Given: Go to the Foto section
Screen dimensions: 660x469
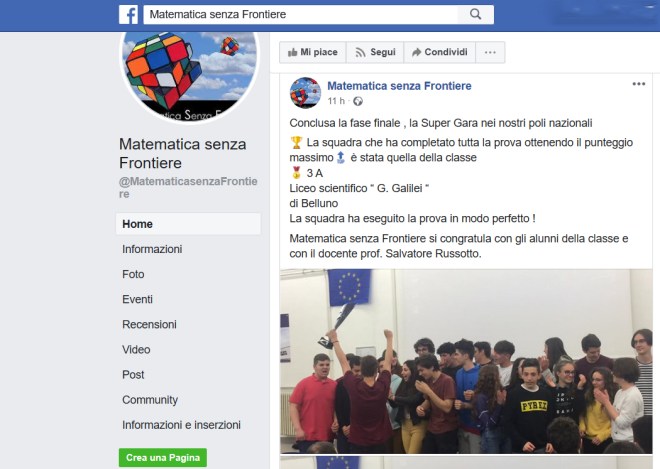Looking at the screenshot, I should click(x=133, y=274).
